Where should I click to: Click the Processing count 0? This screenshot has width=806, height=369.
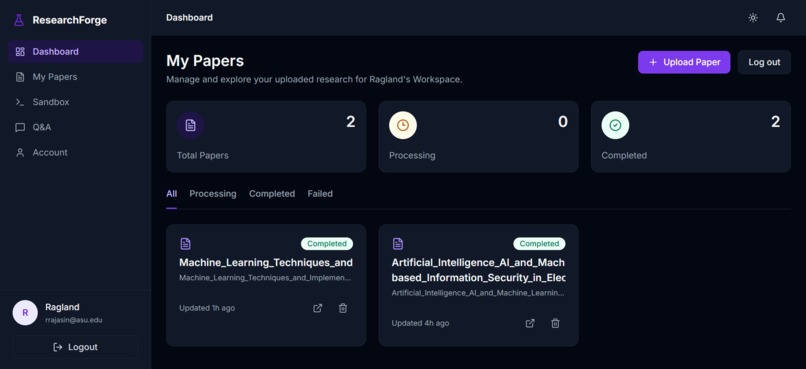563,122
